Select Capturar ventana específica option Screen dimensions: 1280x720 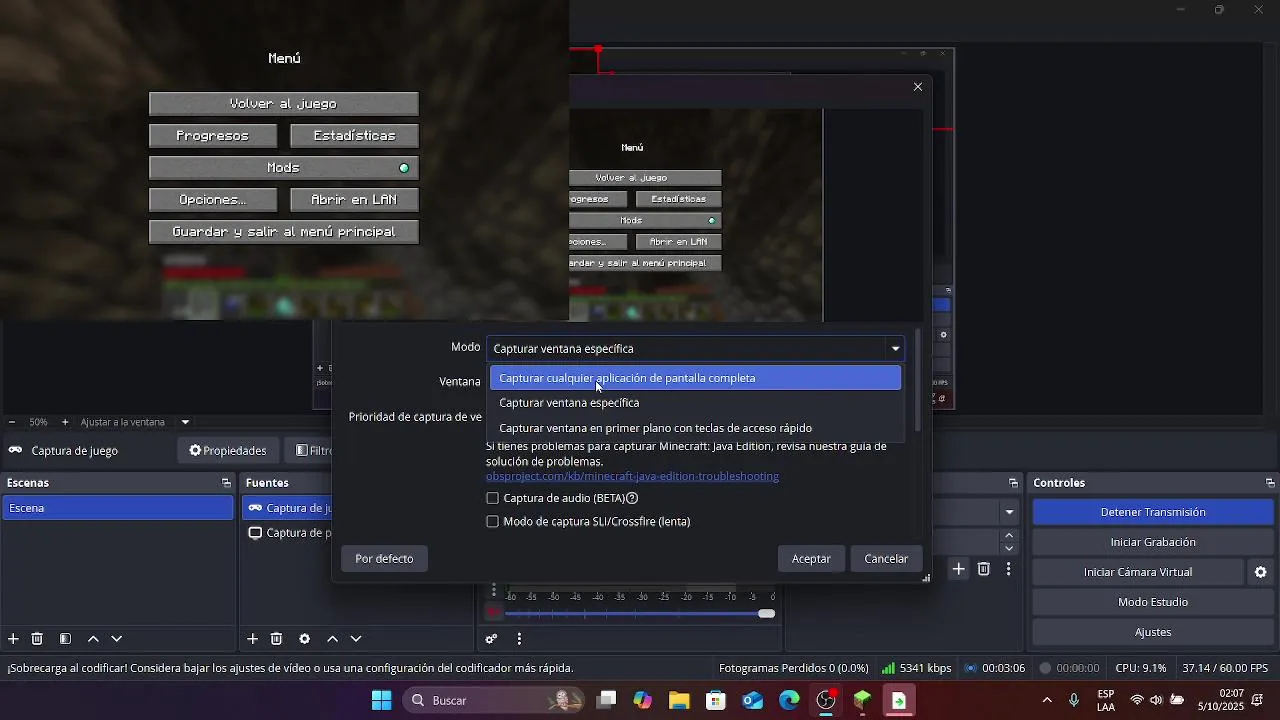(x=695, y=403)
